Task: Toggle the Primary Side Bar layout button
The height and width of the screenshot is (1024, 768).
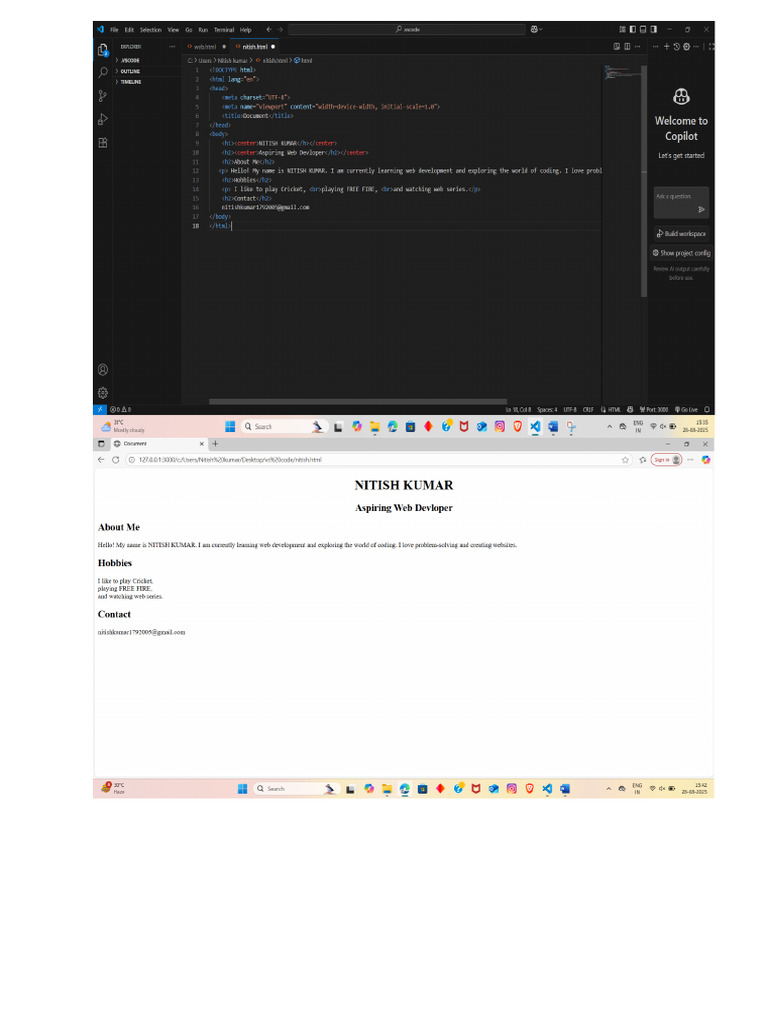Action: [632, 29]
